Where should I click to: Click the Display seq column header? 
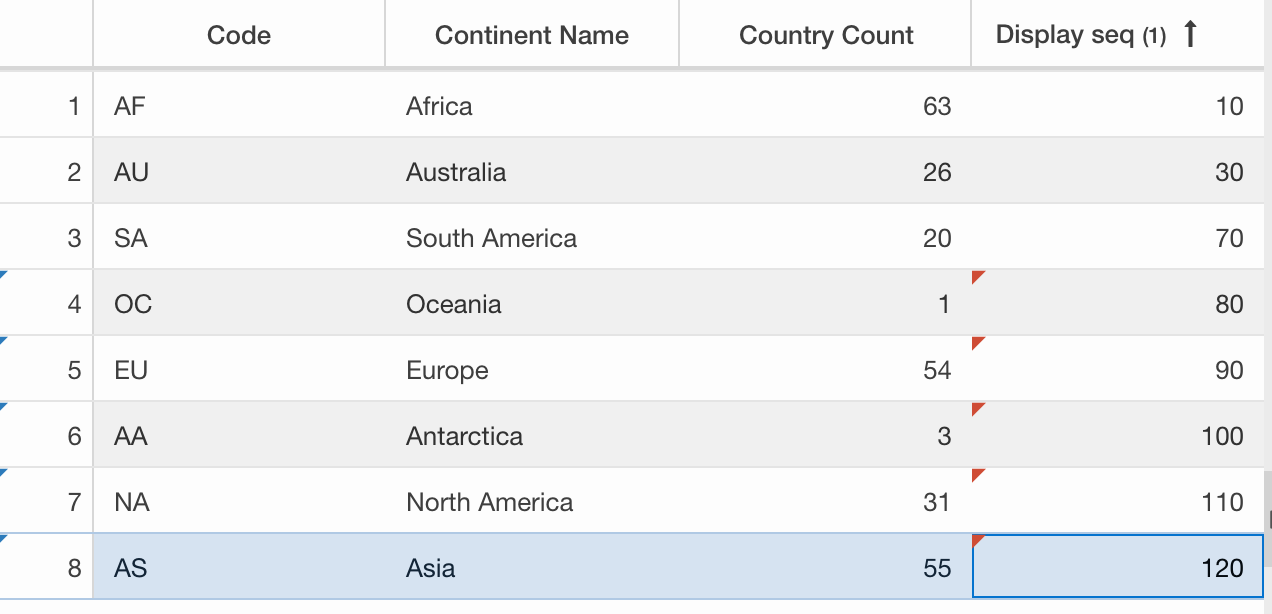tap(1118, 35)
